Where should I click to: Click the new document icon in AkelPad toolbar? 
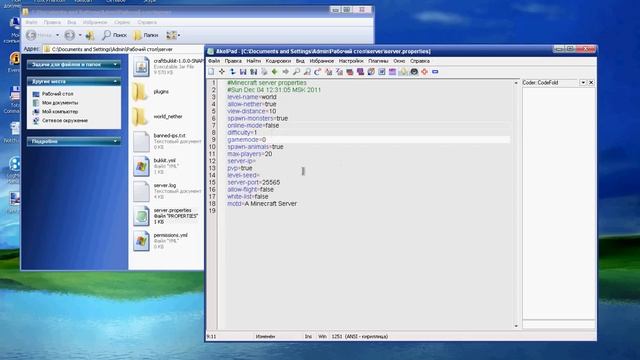pyautogui.click(x=211, y=71)
